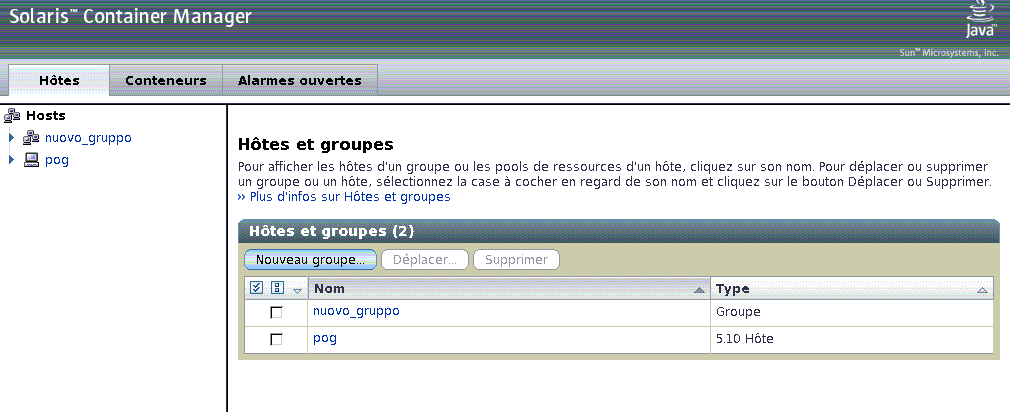Sort by Type using its sort triangle
The image size is (1010, 412).
click(982, 291)
